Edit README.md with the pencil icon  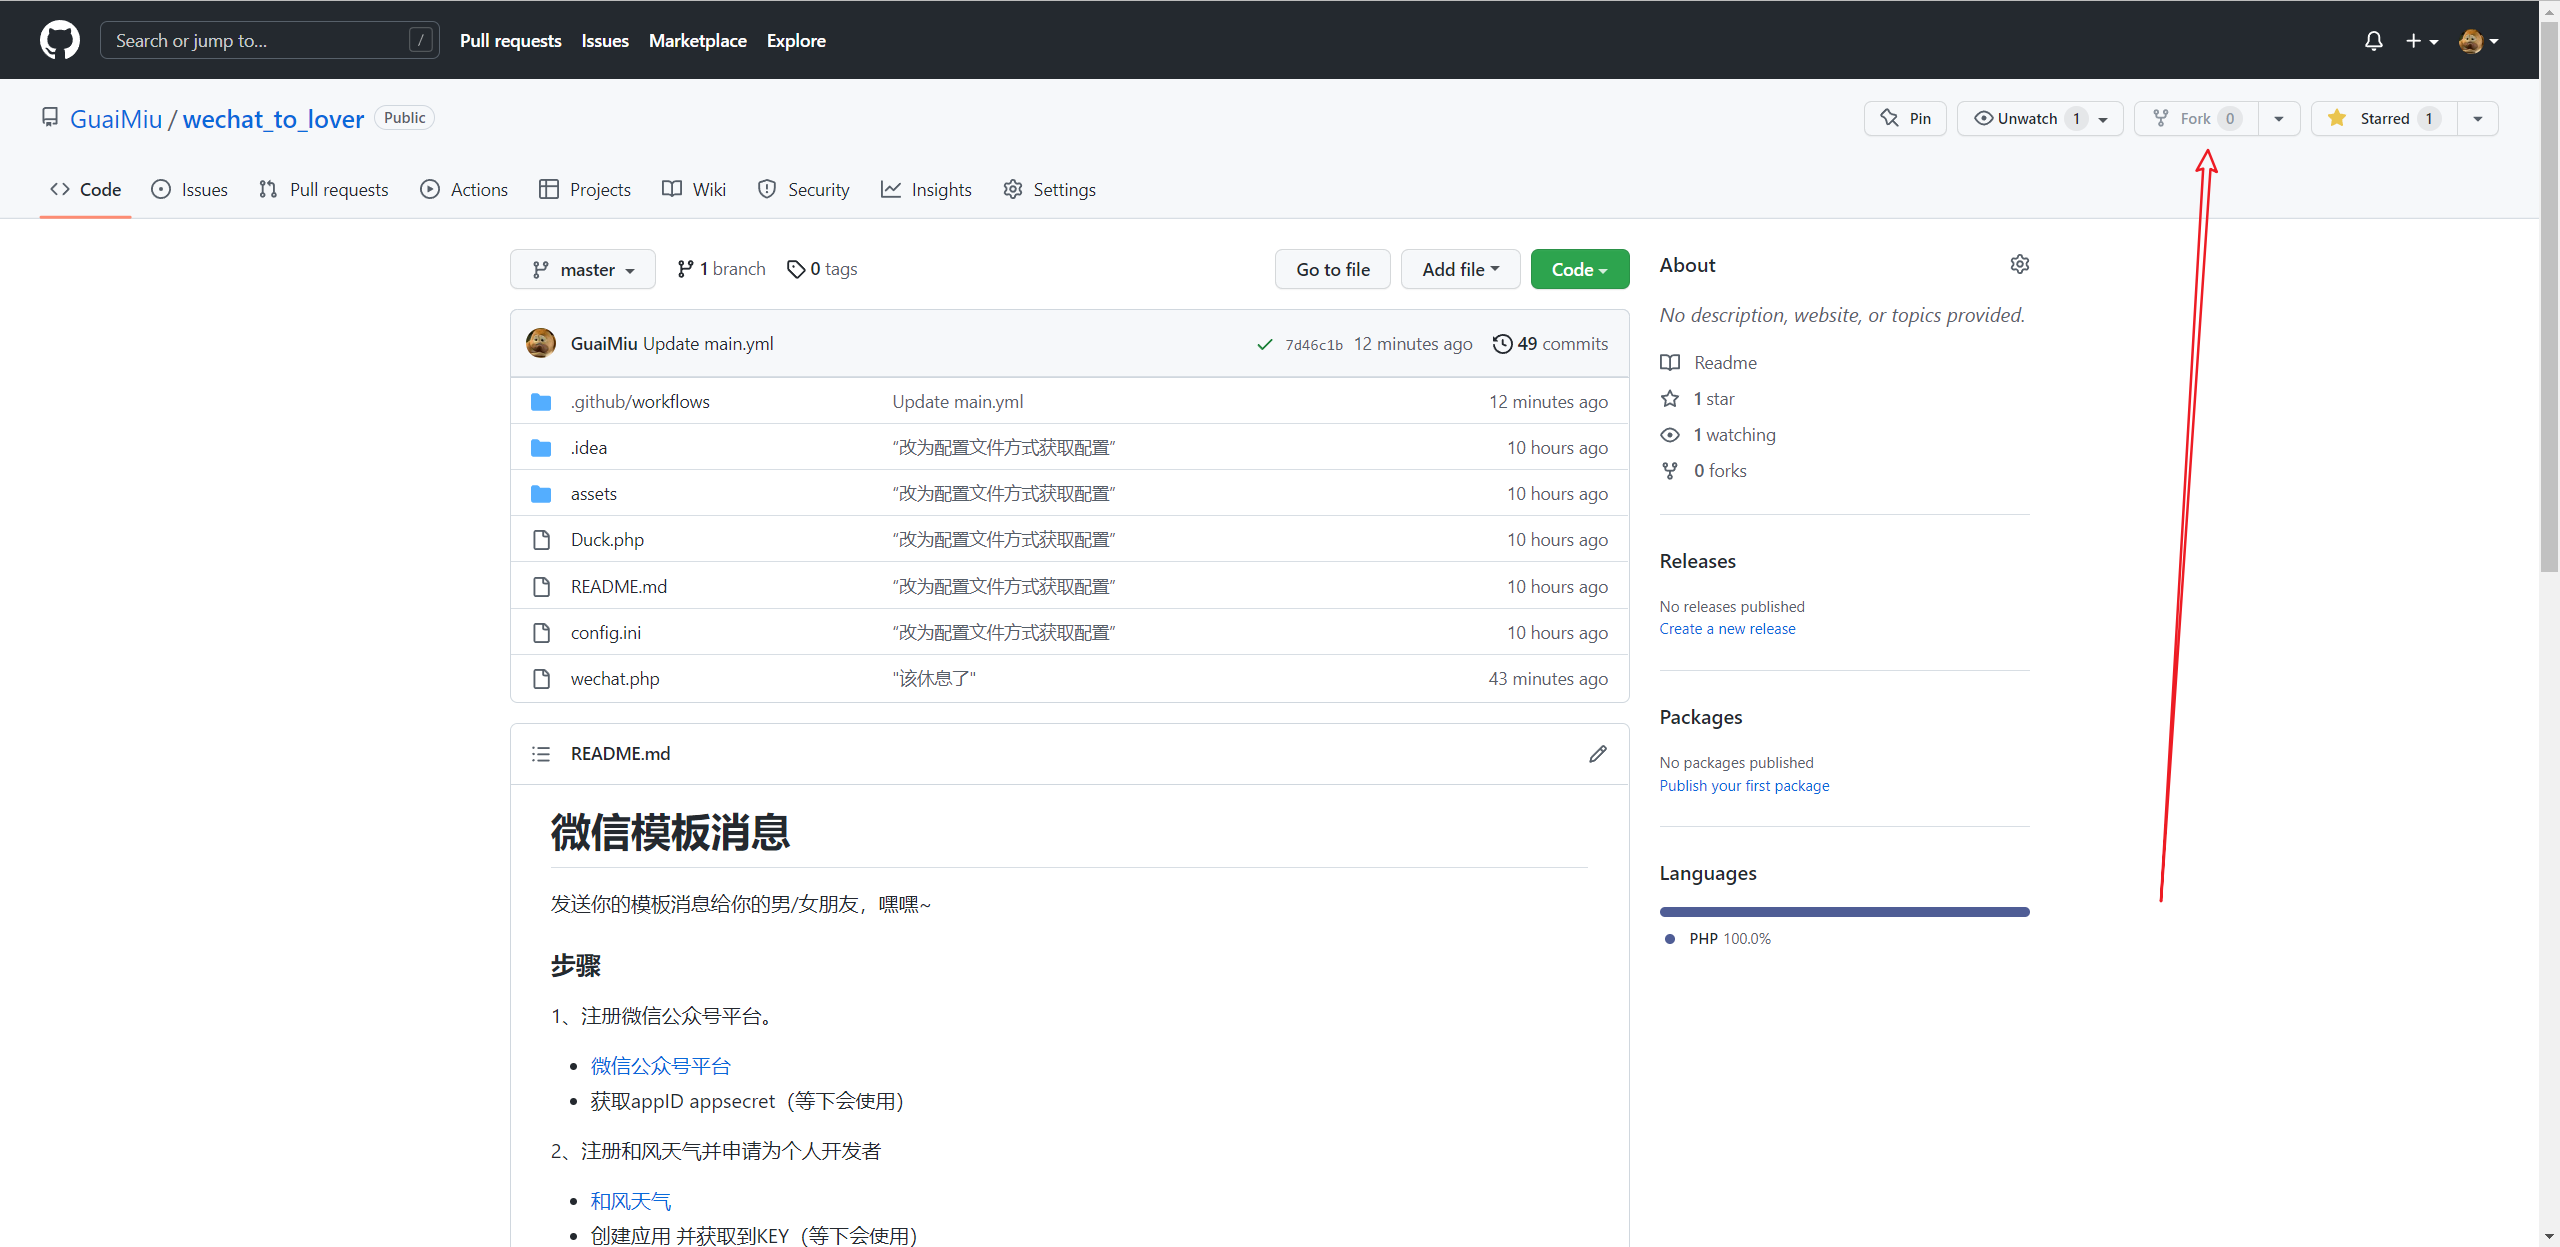1598,754
